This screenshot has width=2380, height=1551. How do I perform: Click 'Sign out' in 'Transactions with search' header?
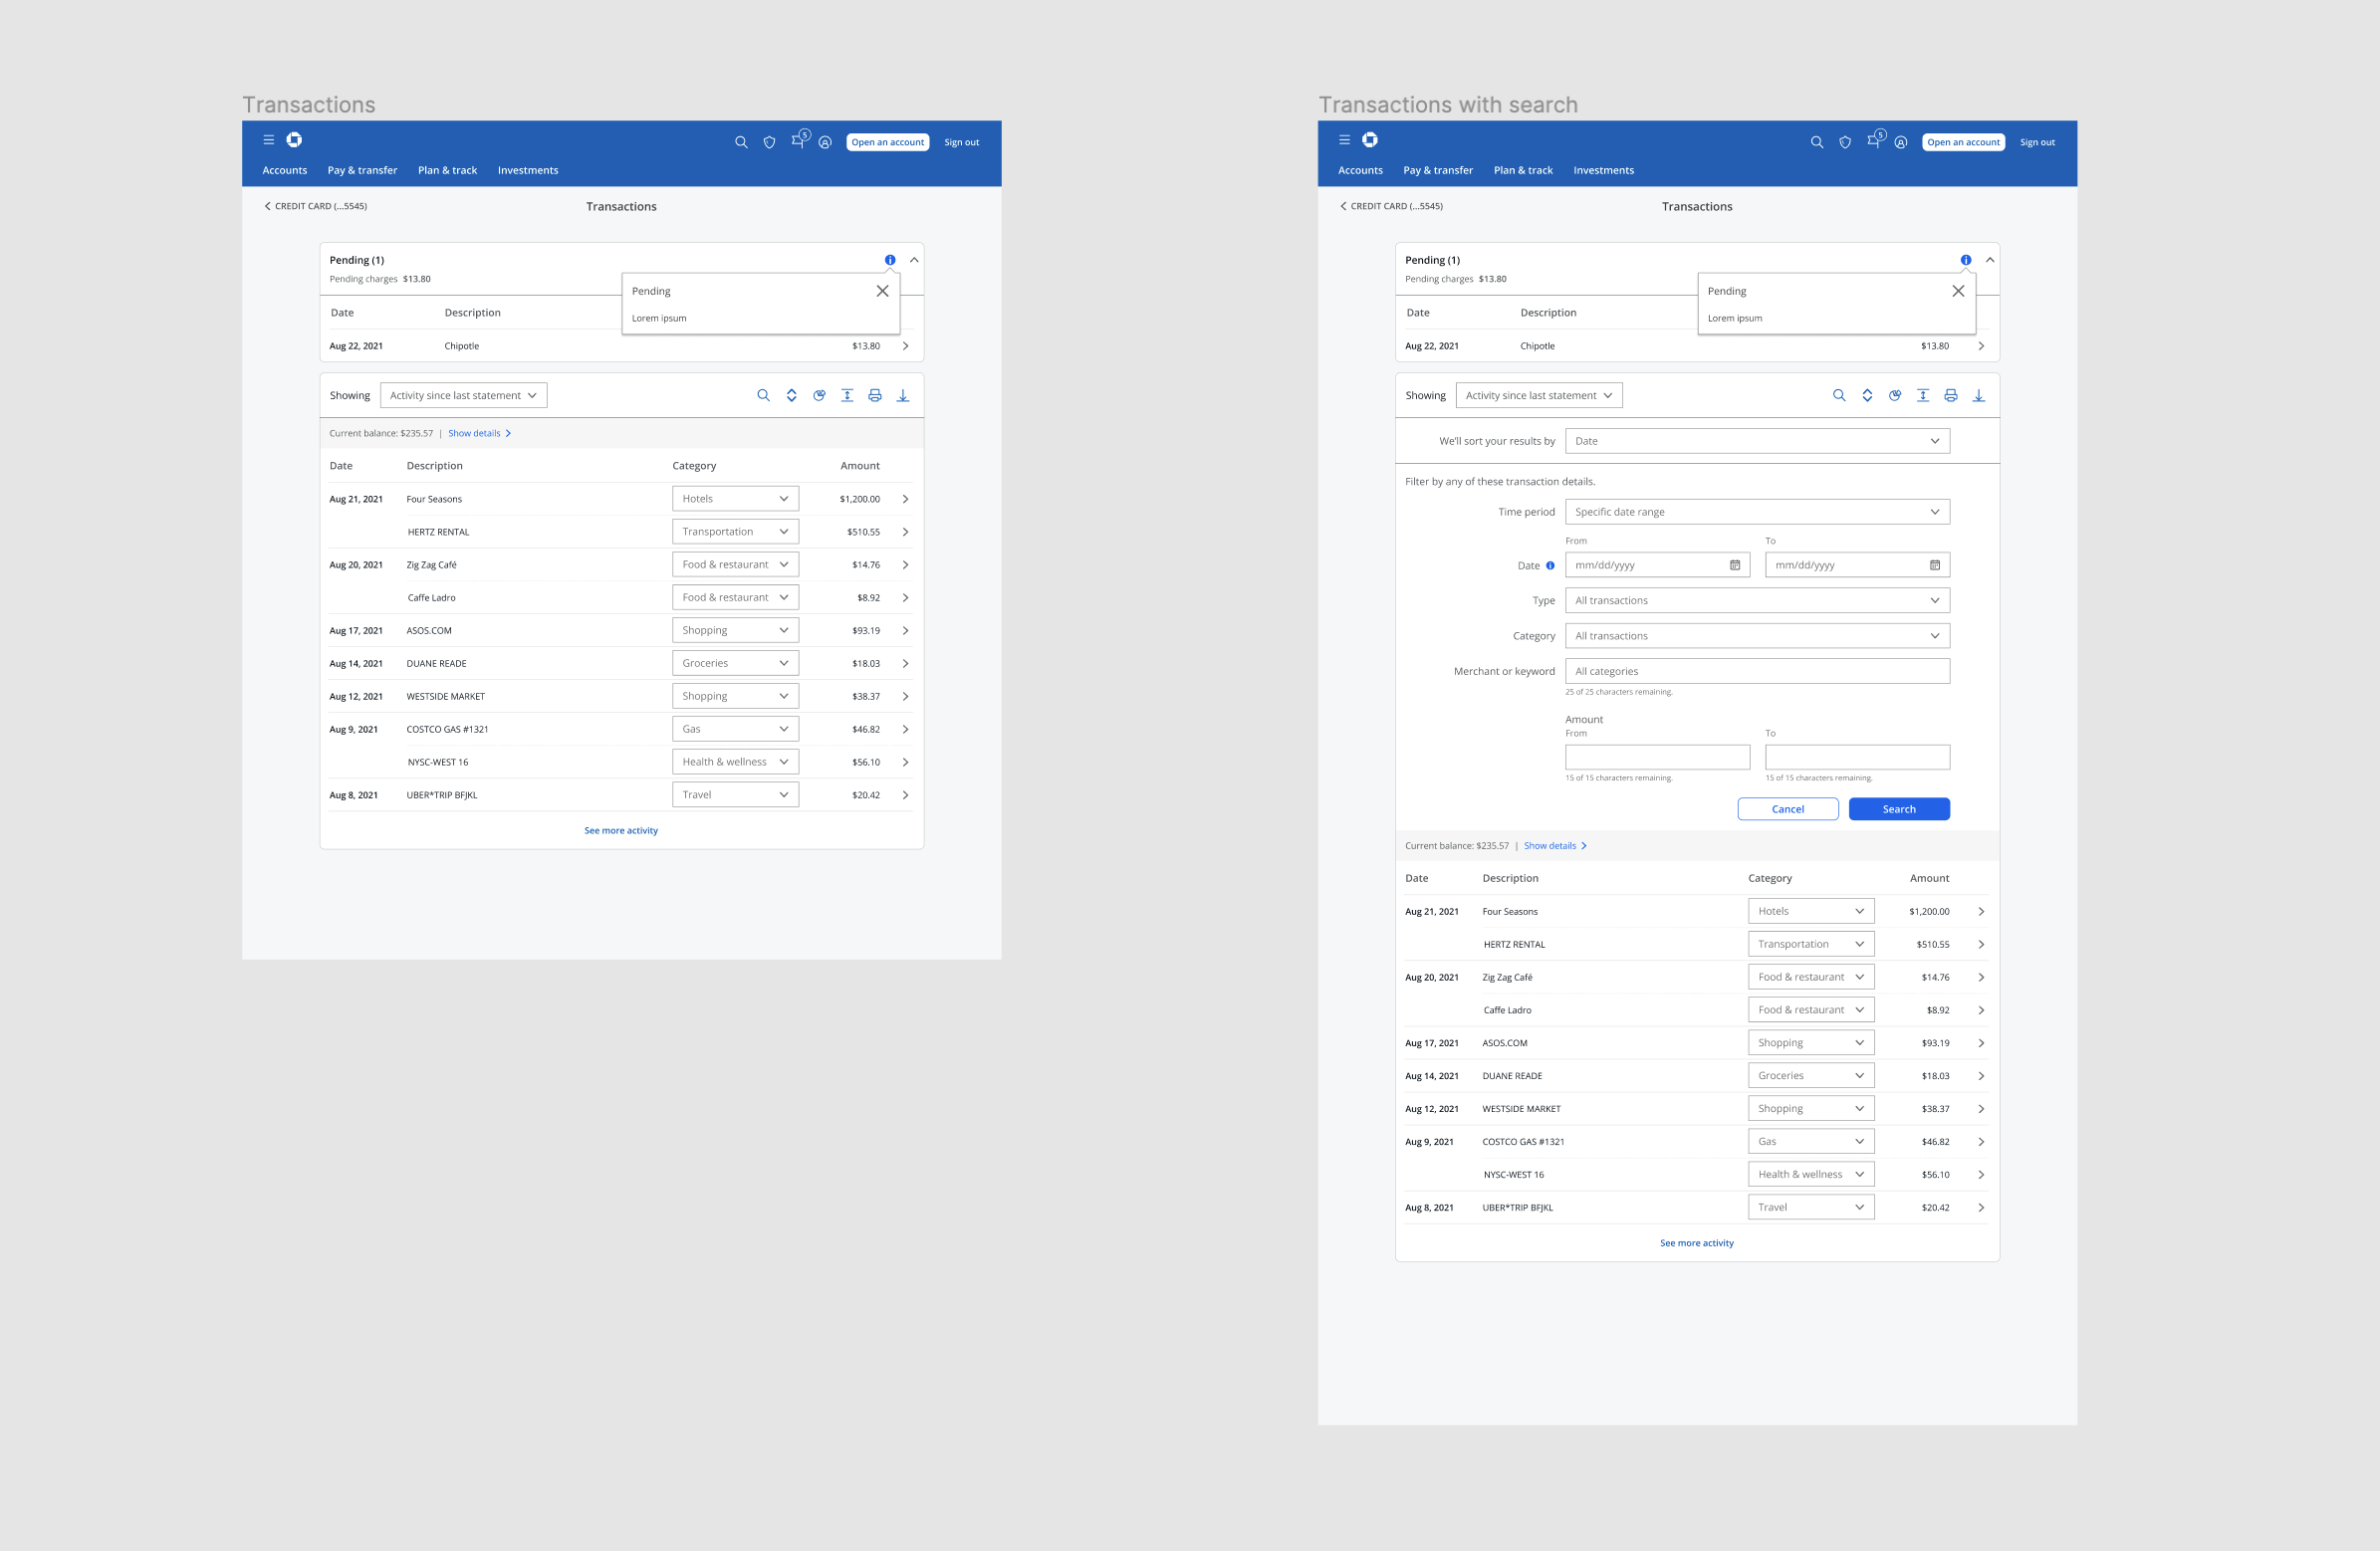(2036, 142)
